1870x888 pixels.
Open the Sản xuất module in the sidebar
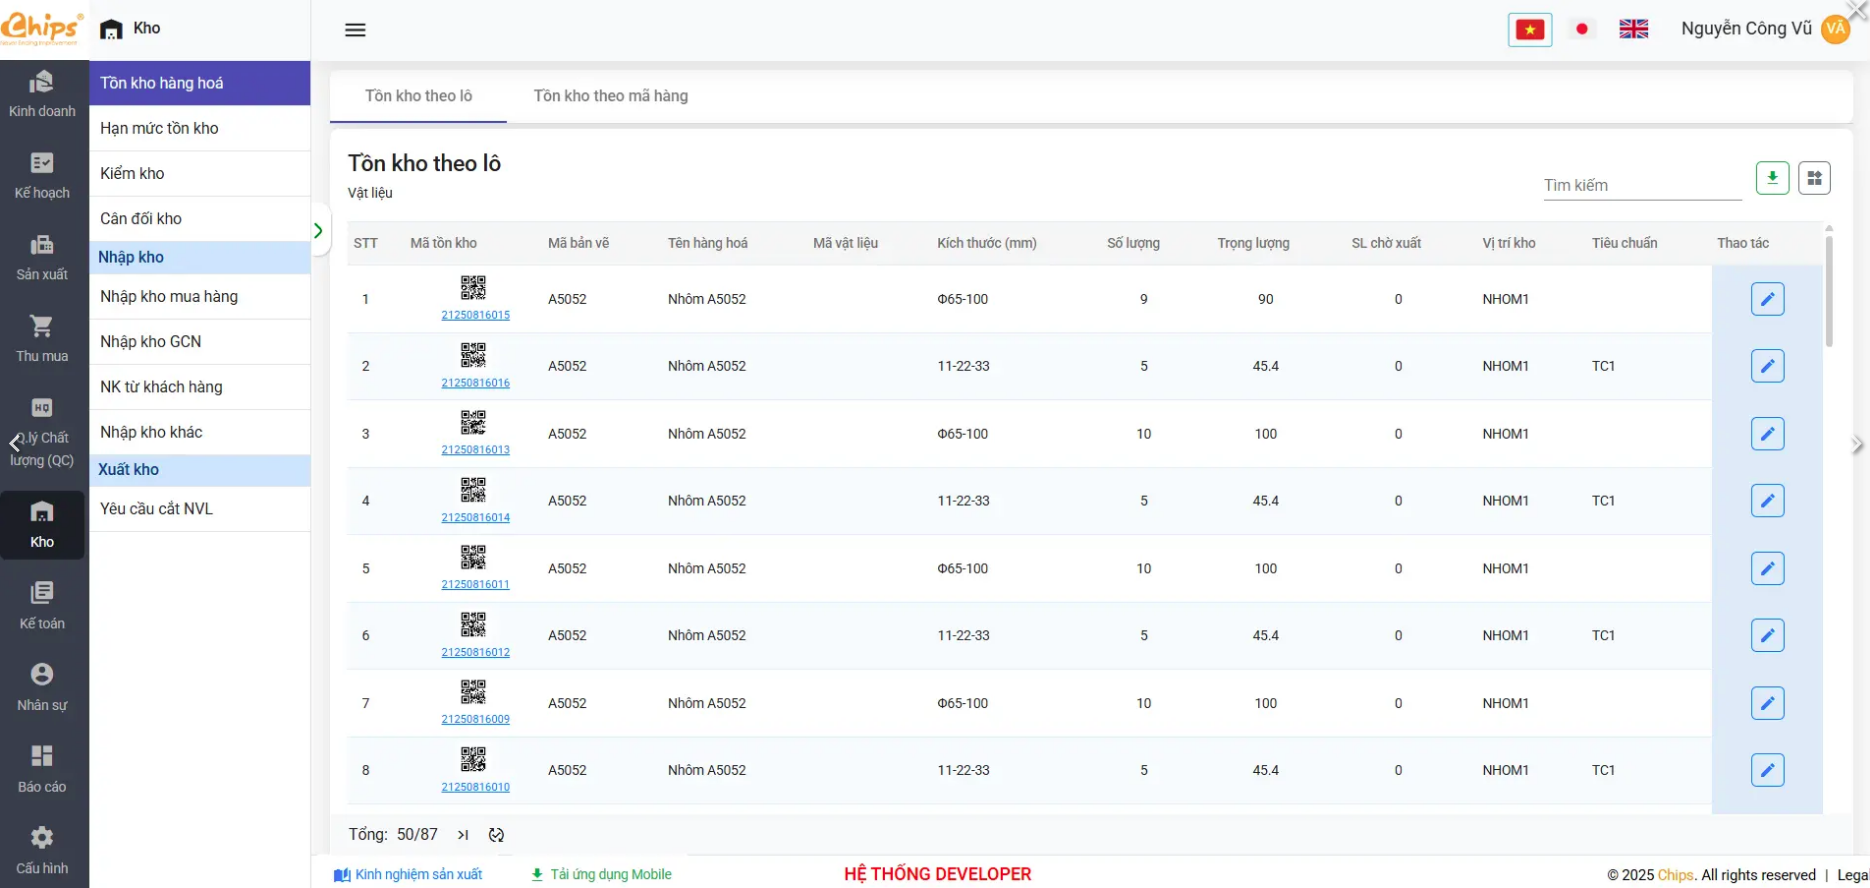pos(42,257)
